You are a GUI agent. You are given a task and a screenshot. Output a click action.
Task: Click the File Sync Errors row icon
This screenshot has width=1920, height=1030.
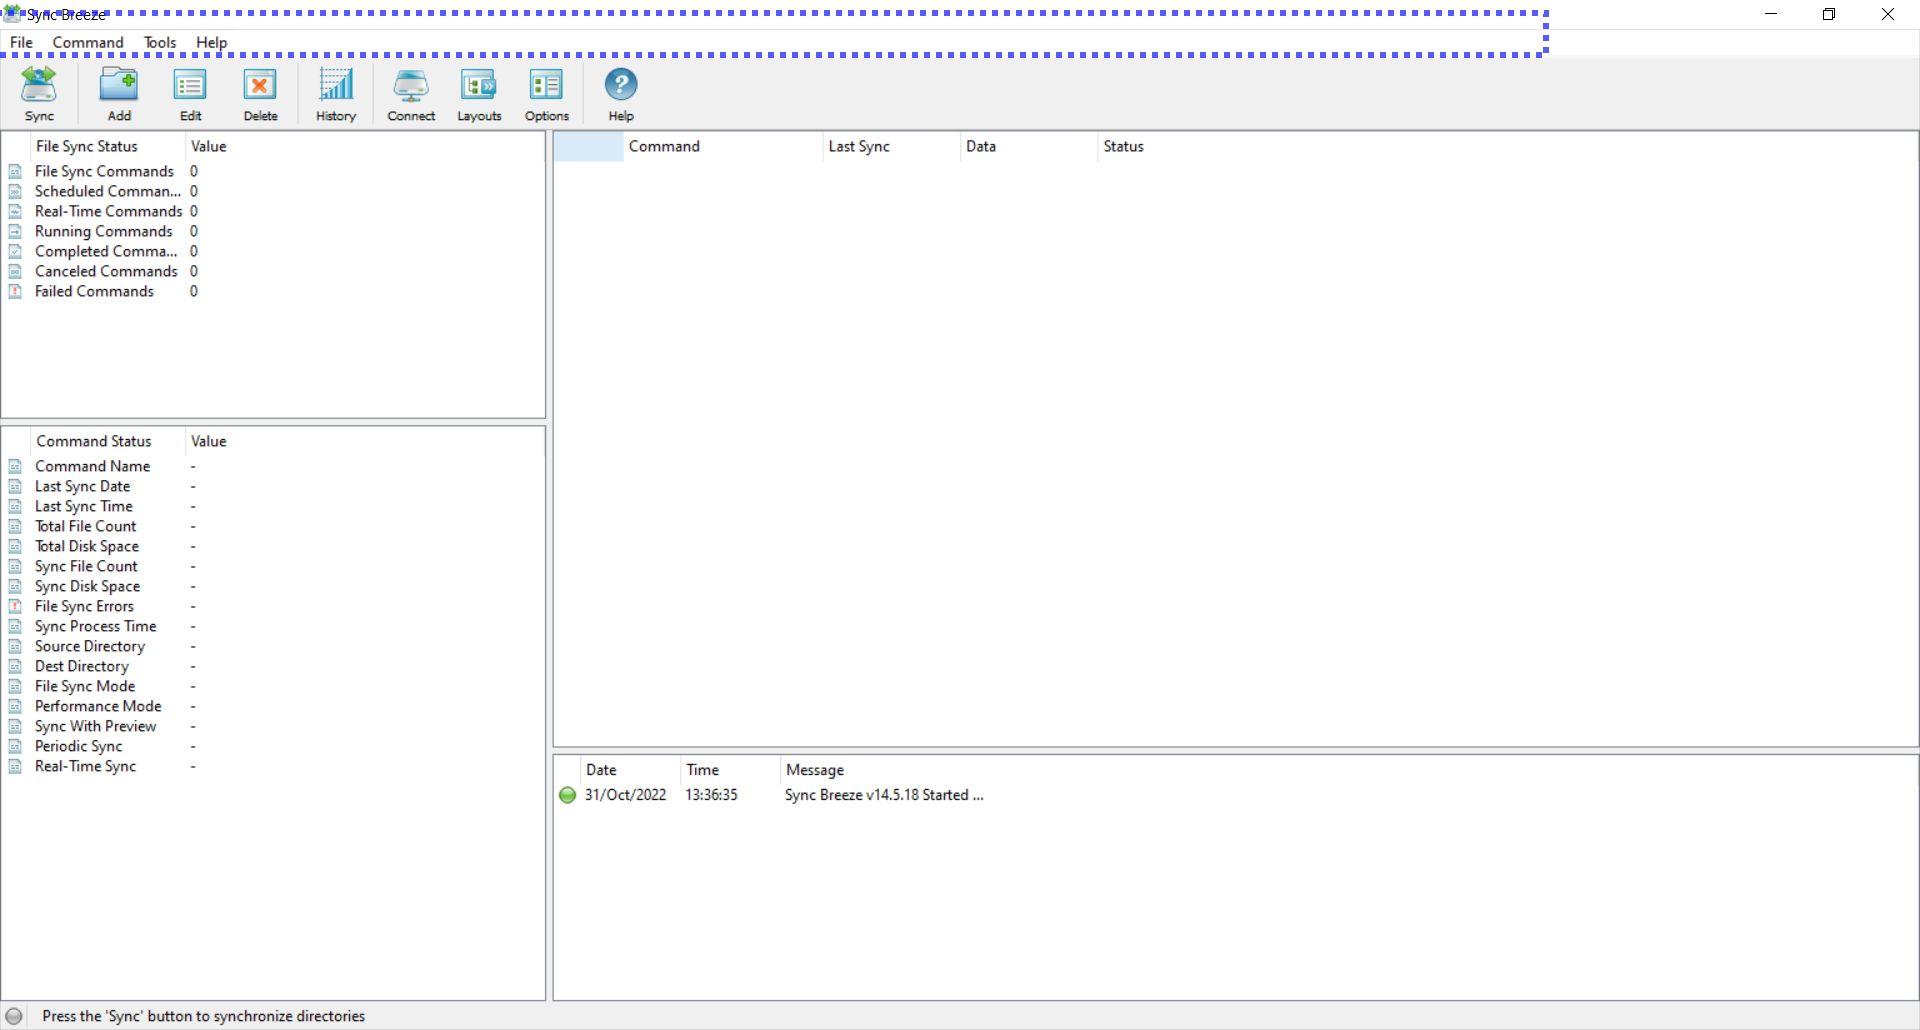15,606
